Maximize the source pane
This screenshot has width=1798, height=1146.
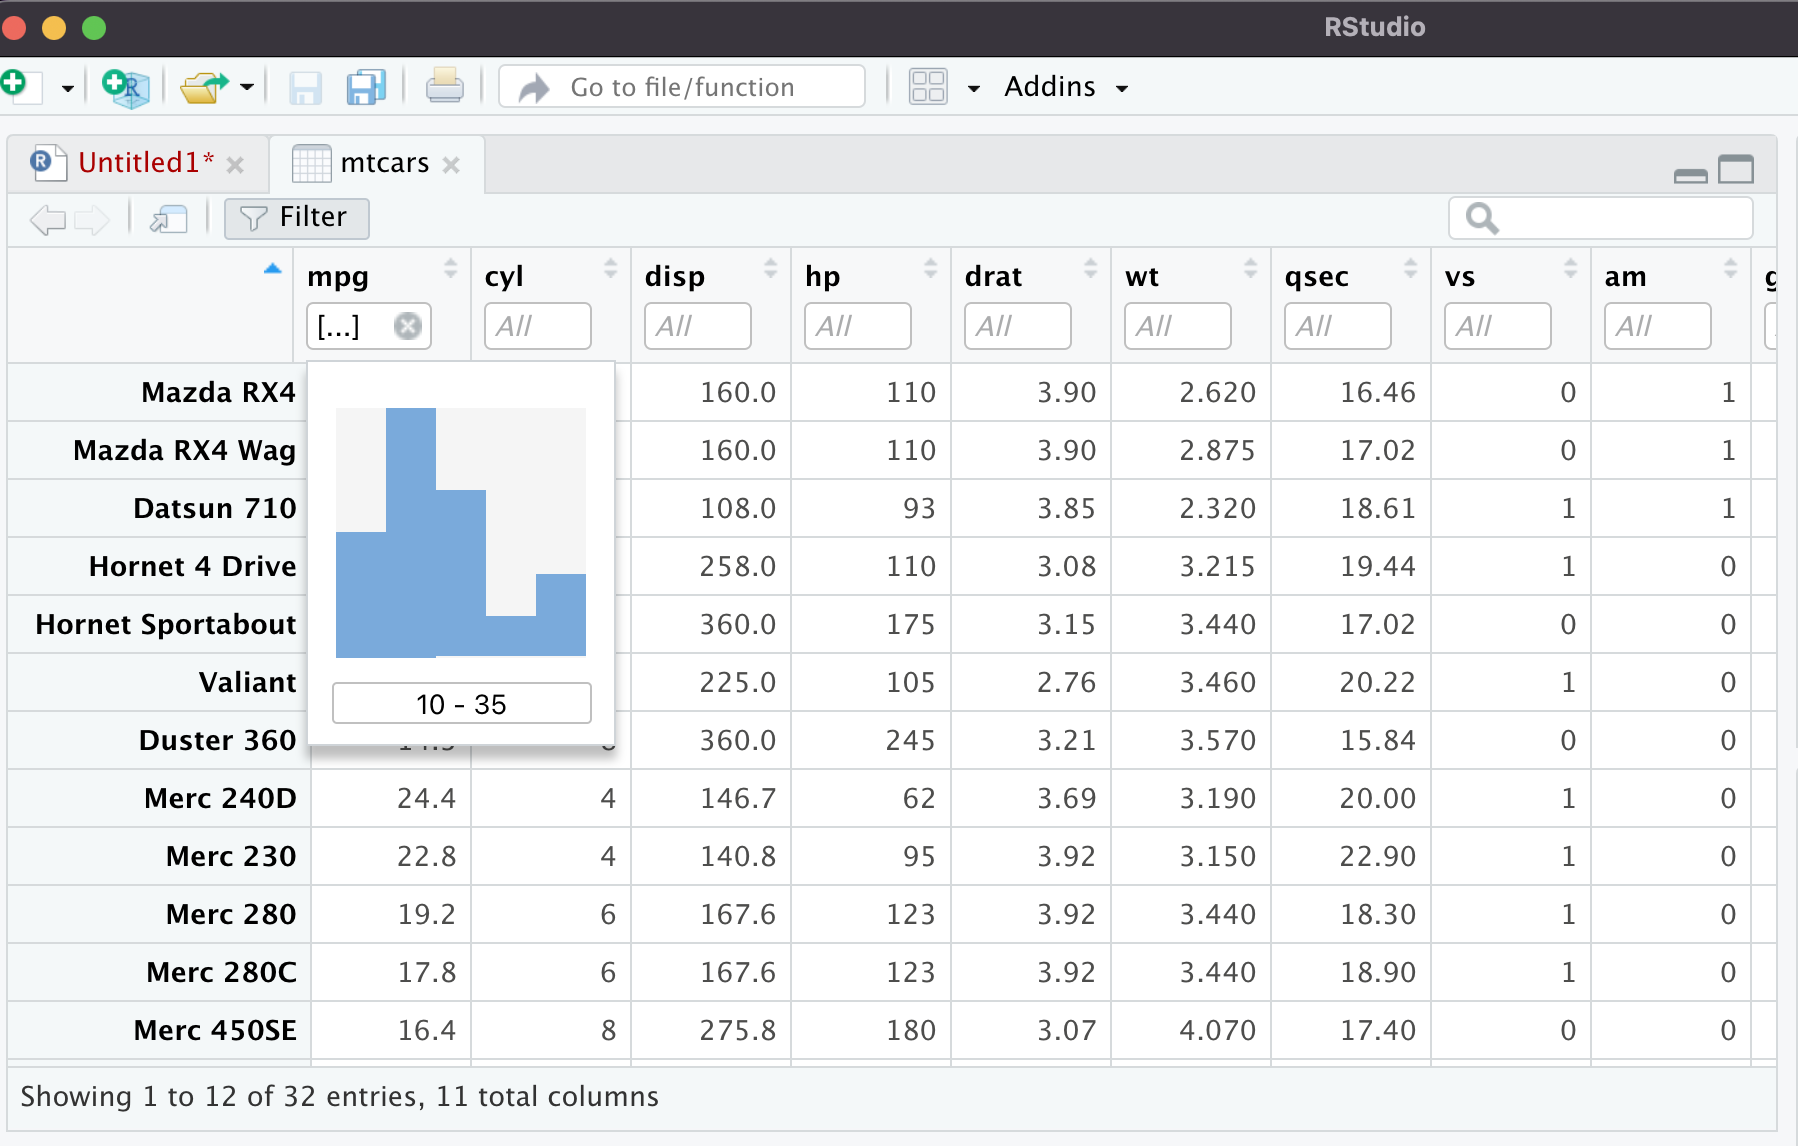(x=1736, y=169)
